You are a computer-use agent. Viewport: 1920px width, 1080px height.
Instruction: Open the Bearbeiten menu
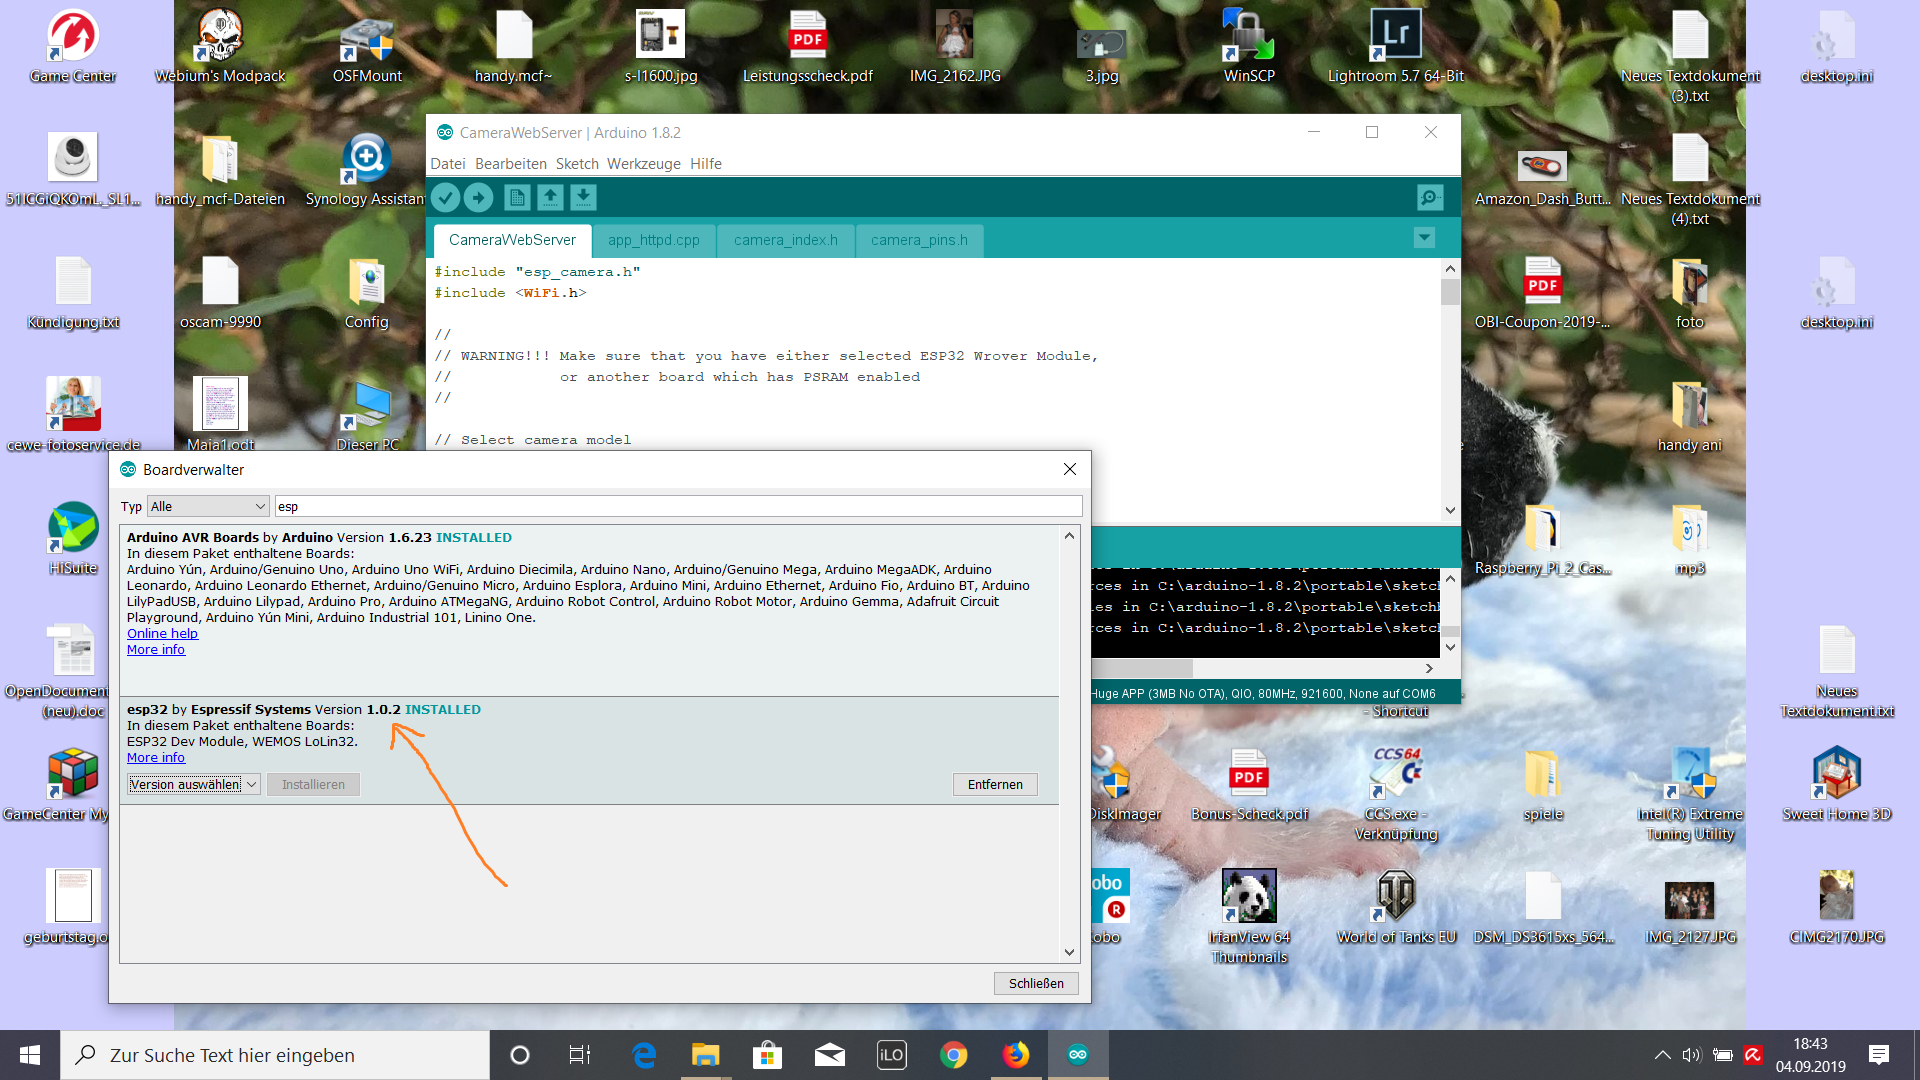point(511,164)
